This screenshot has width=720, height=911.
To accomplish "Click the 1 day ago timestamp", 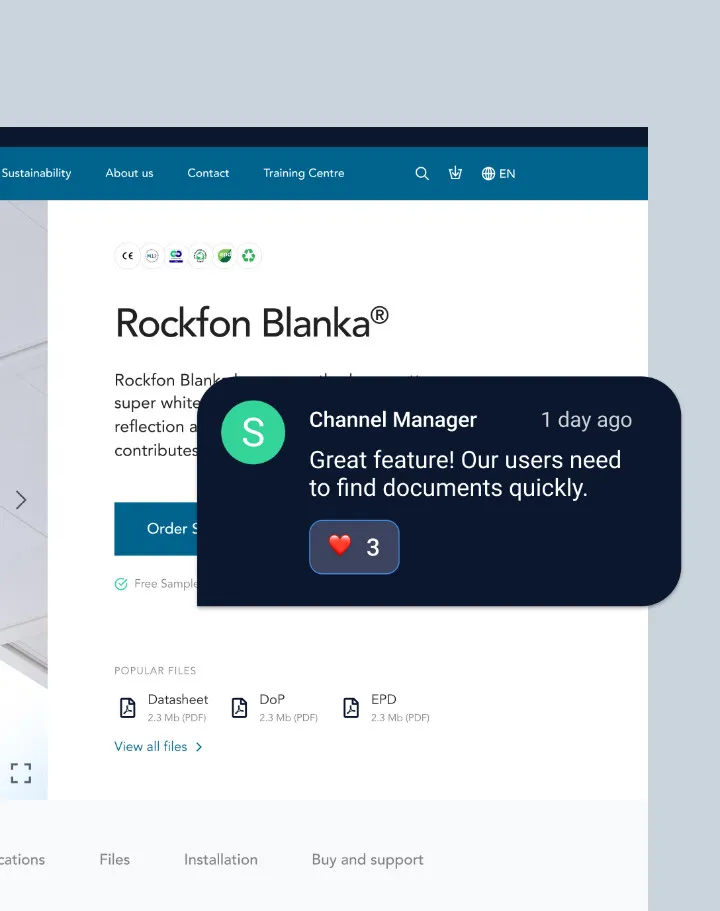I will coord(586,419).
